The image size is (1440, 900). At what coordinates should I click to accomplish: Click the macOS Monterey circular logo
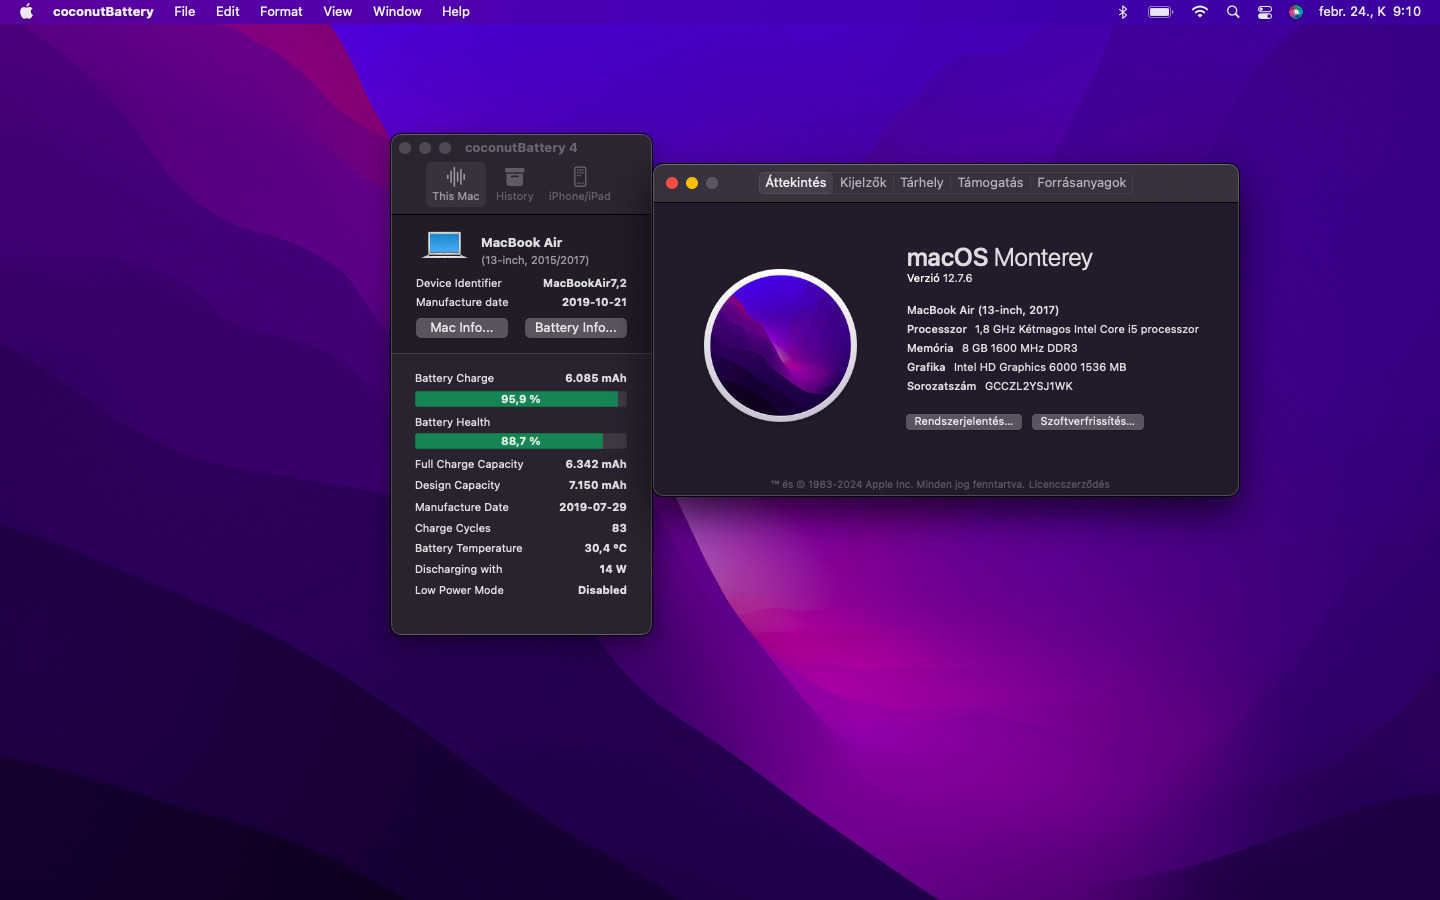[780, 345]
